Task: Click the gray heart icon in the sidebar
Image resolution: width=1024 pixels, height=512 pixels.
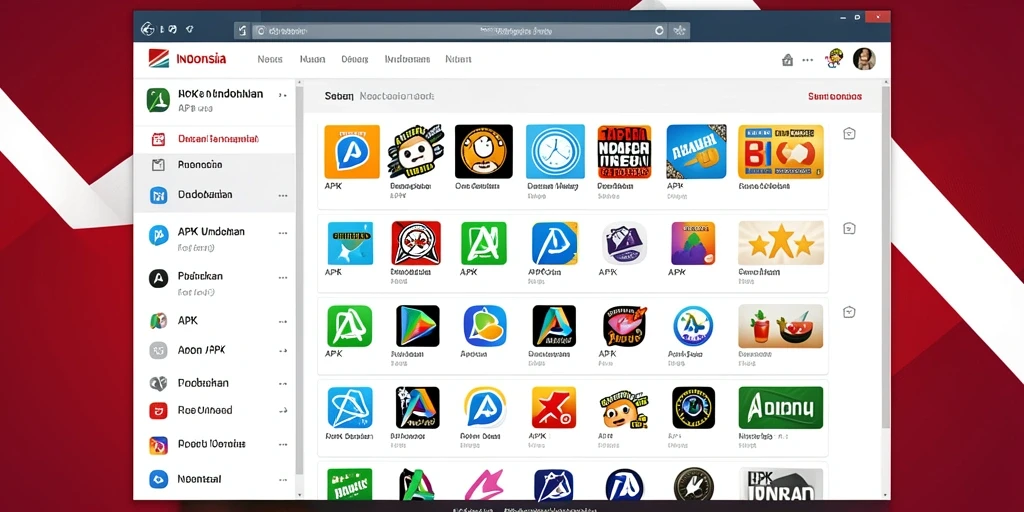Action: click(x=158, y=383)
